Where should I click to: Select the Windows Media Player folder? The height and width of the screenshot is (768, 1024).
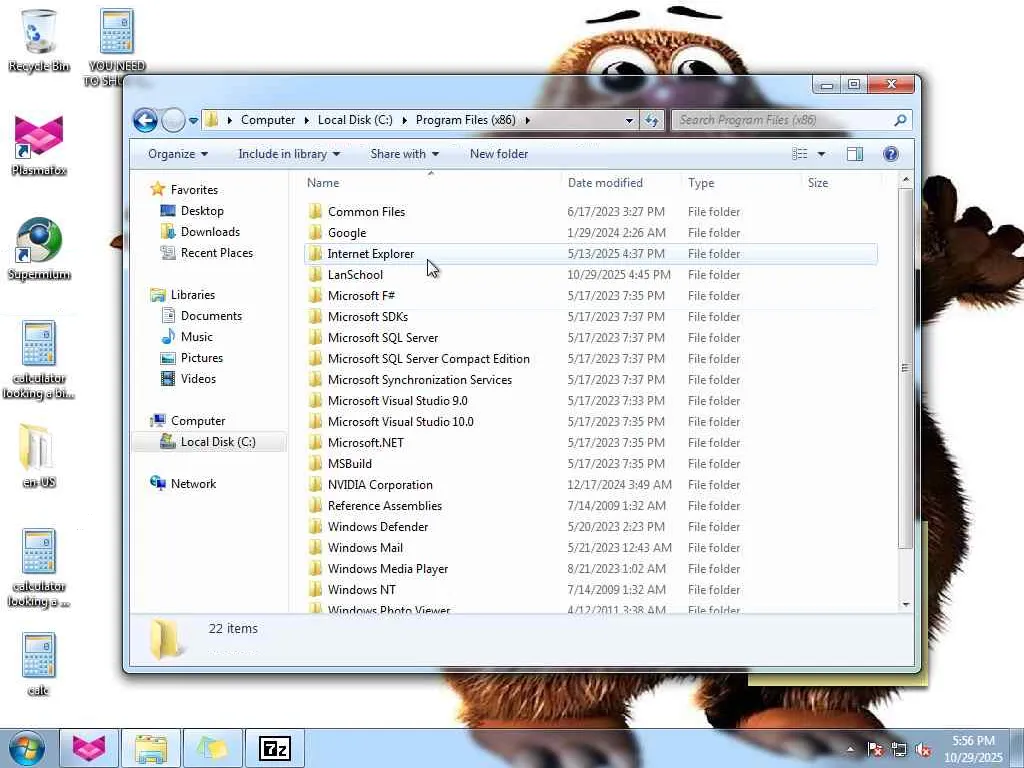pos(388,569)
